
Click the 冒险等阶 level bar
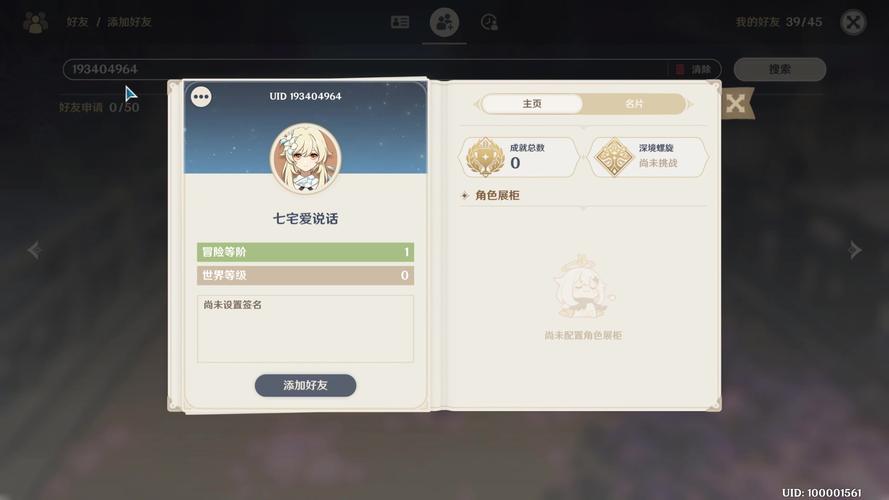click(306, 252)
